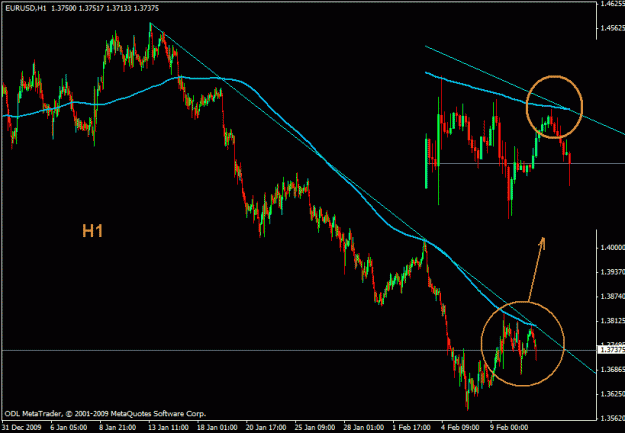Click the 25 Jan 09:00 time label
This screenshot has height=433, width=625.
[x=315, y=427]
